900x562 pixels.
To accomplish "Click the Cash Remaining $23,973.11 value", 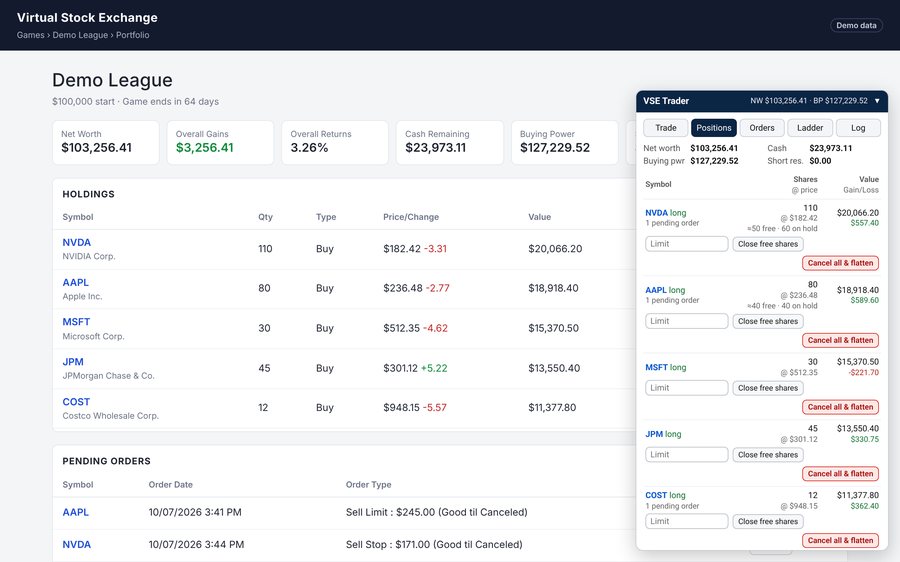I will pyautogui.click(x=435, y=148).
